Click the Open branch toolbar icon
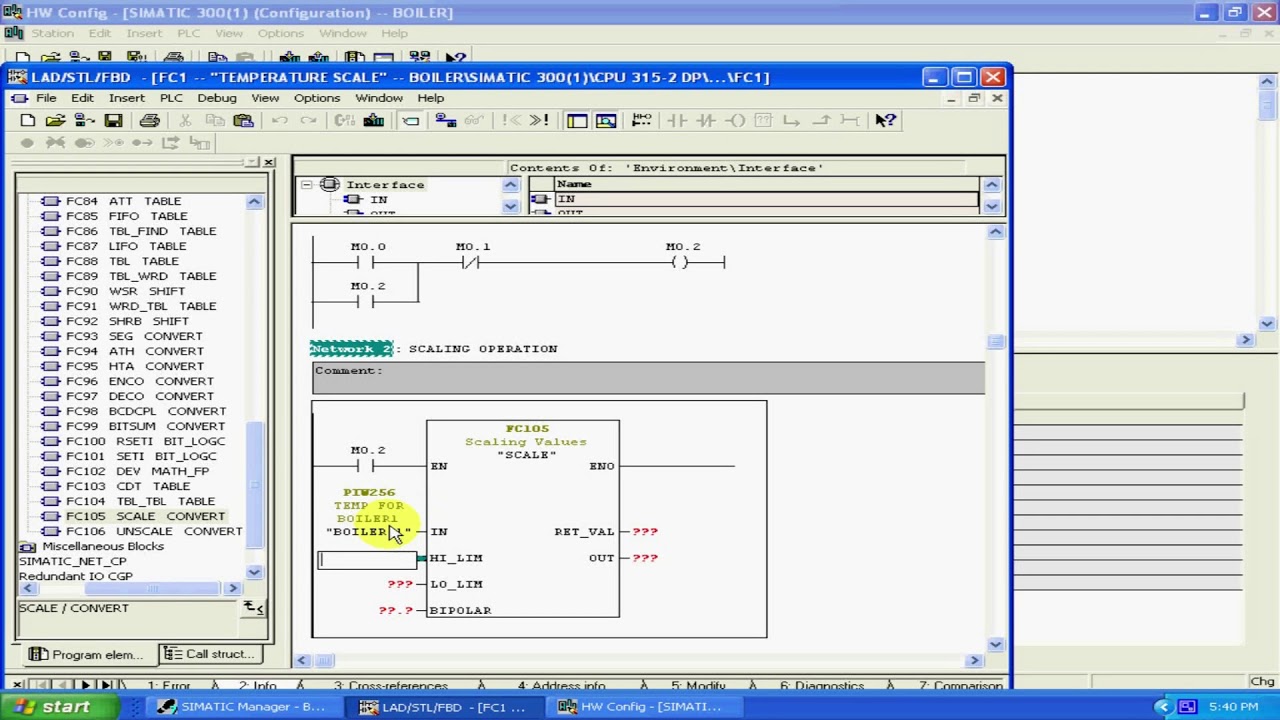1280x720 pixels. 791,120
